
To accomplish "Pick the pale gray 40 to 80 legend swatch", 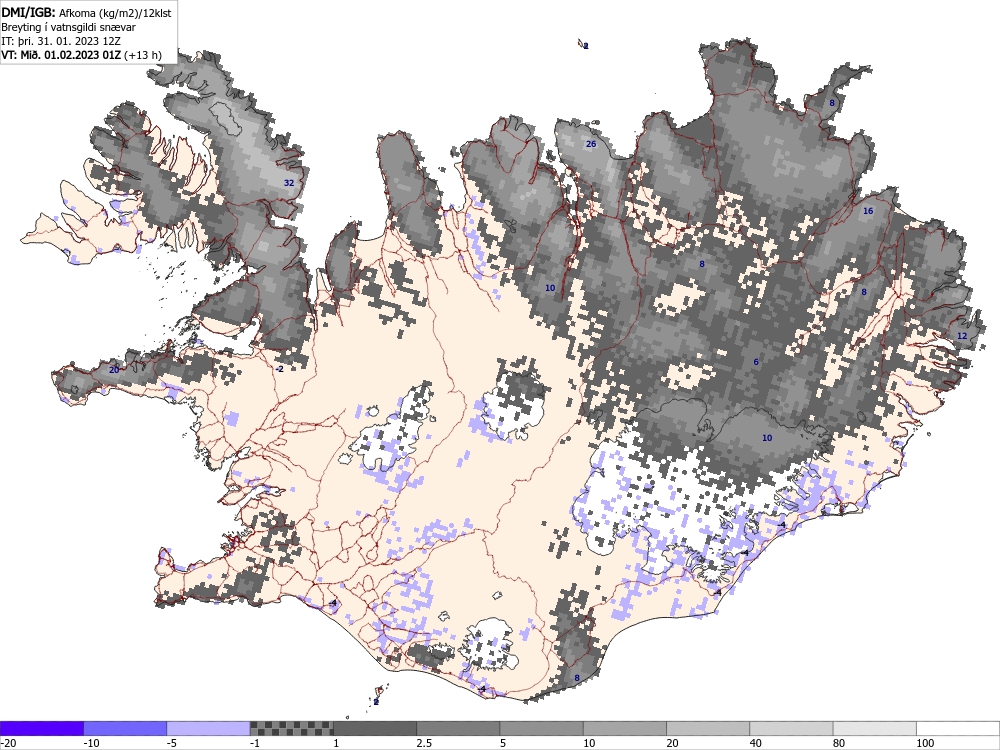I will pos(791,728).
